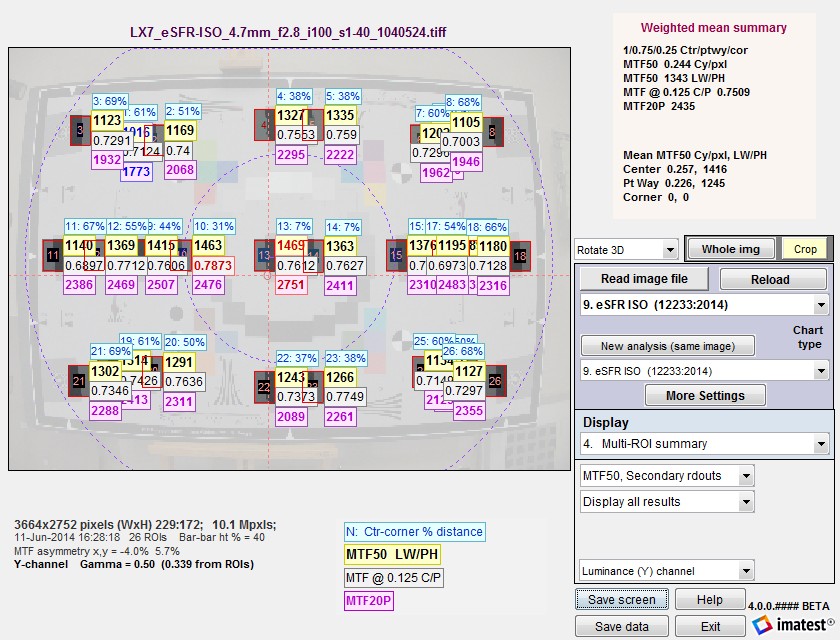
Task: Click ROI marker 11 on the chart
Action: coord(52,255)
